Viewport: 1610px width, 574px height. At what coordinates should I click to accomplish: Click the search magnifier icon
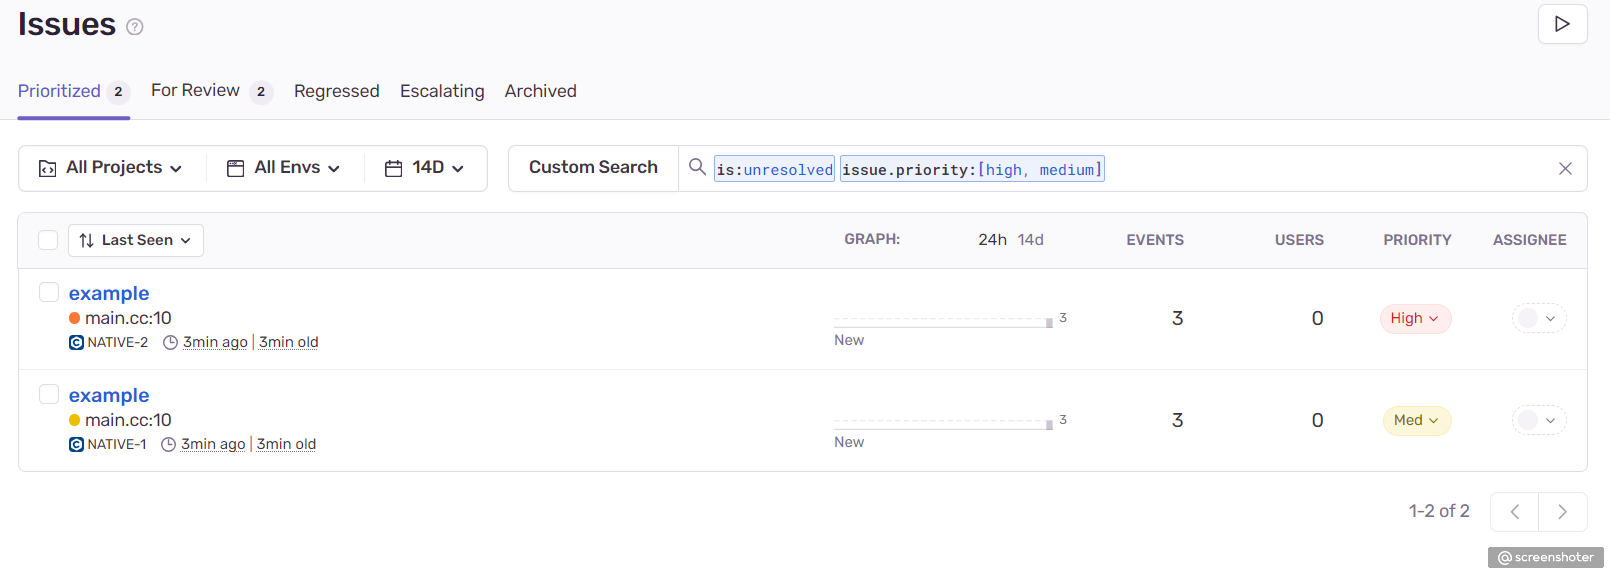(697, 167)
